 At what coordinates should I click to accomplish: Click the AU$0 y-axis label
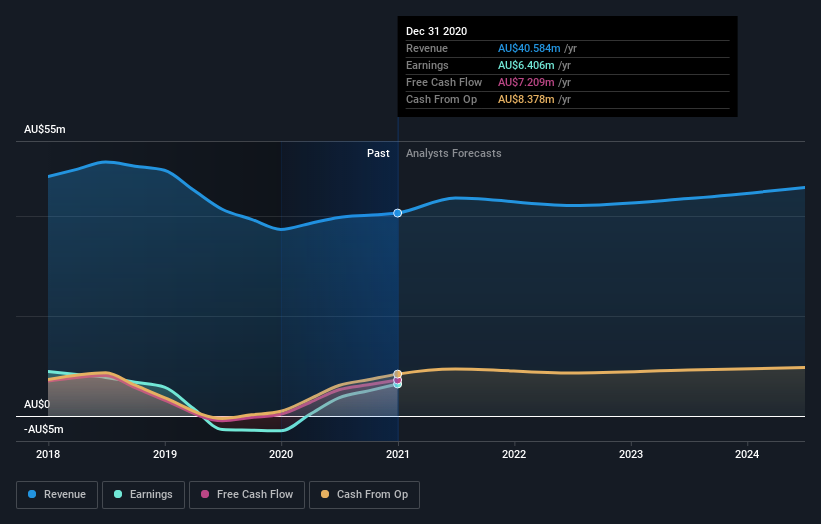[x=37, y=405]
